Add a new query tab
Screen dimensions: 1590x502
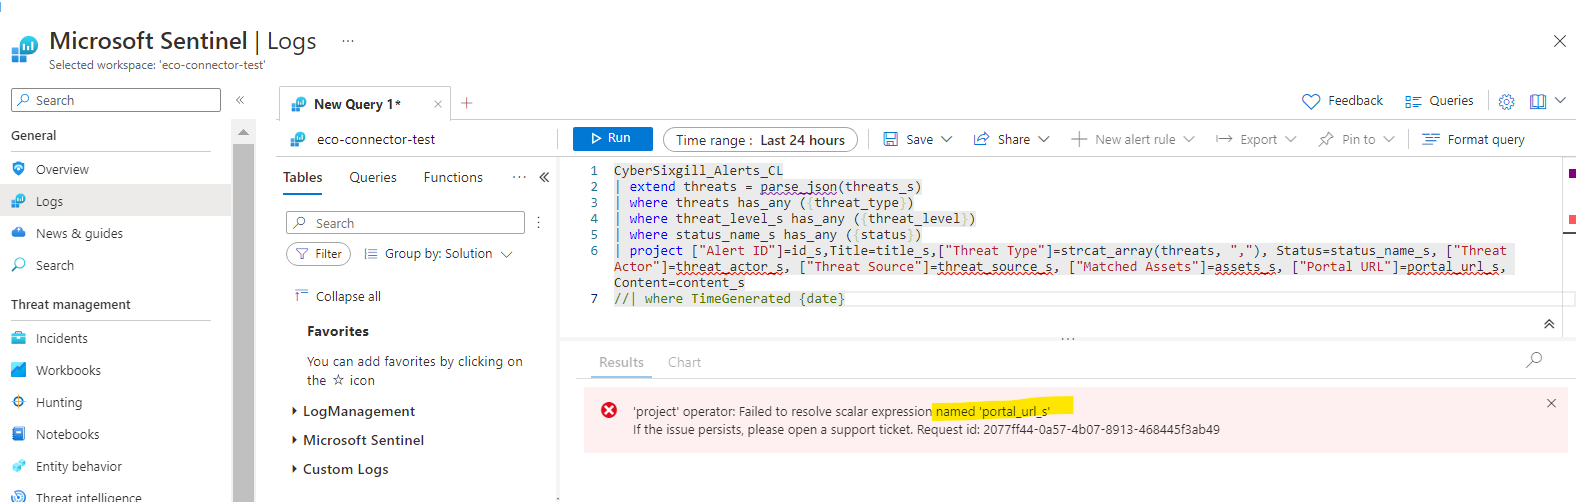pyautogui.click(x=466, y=103)
